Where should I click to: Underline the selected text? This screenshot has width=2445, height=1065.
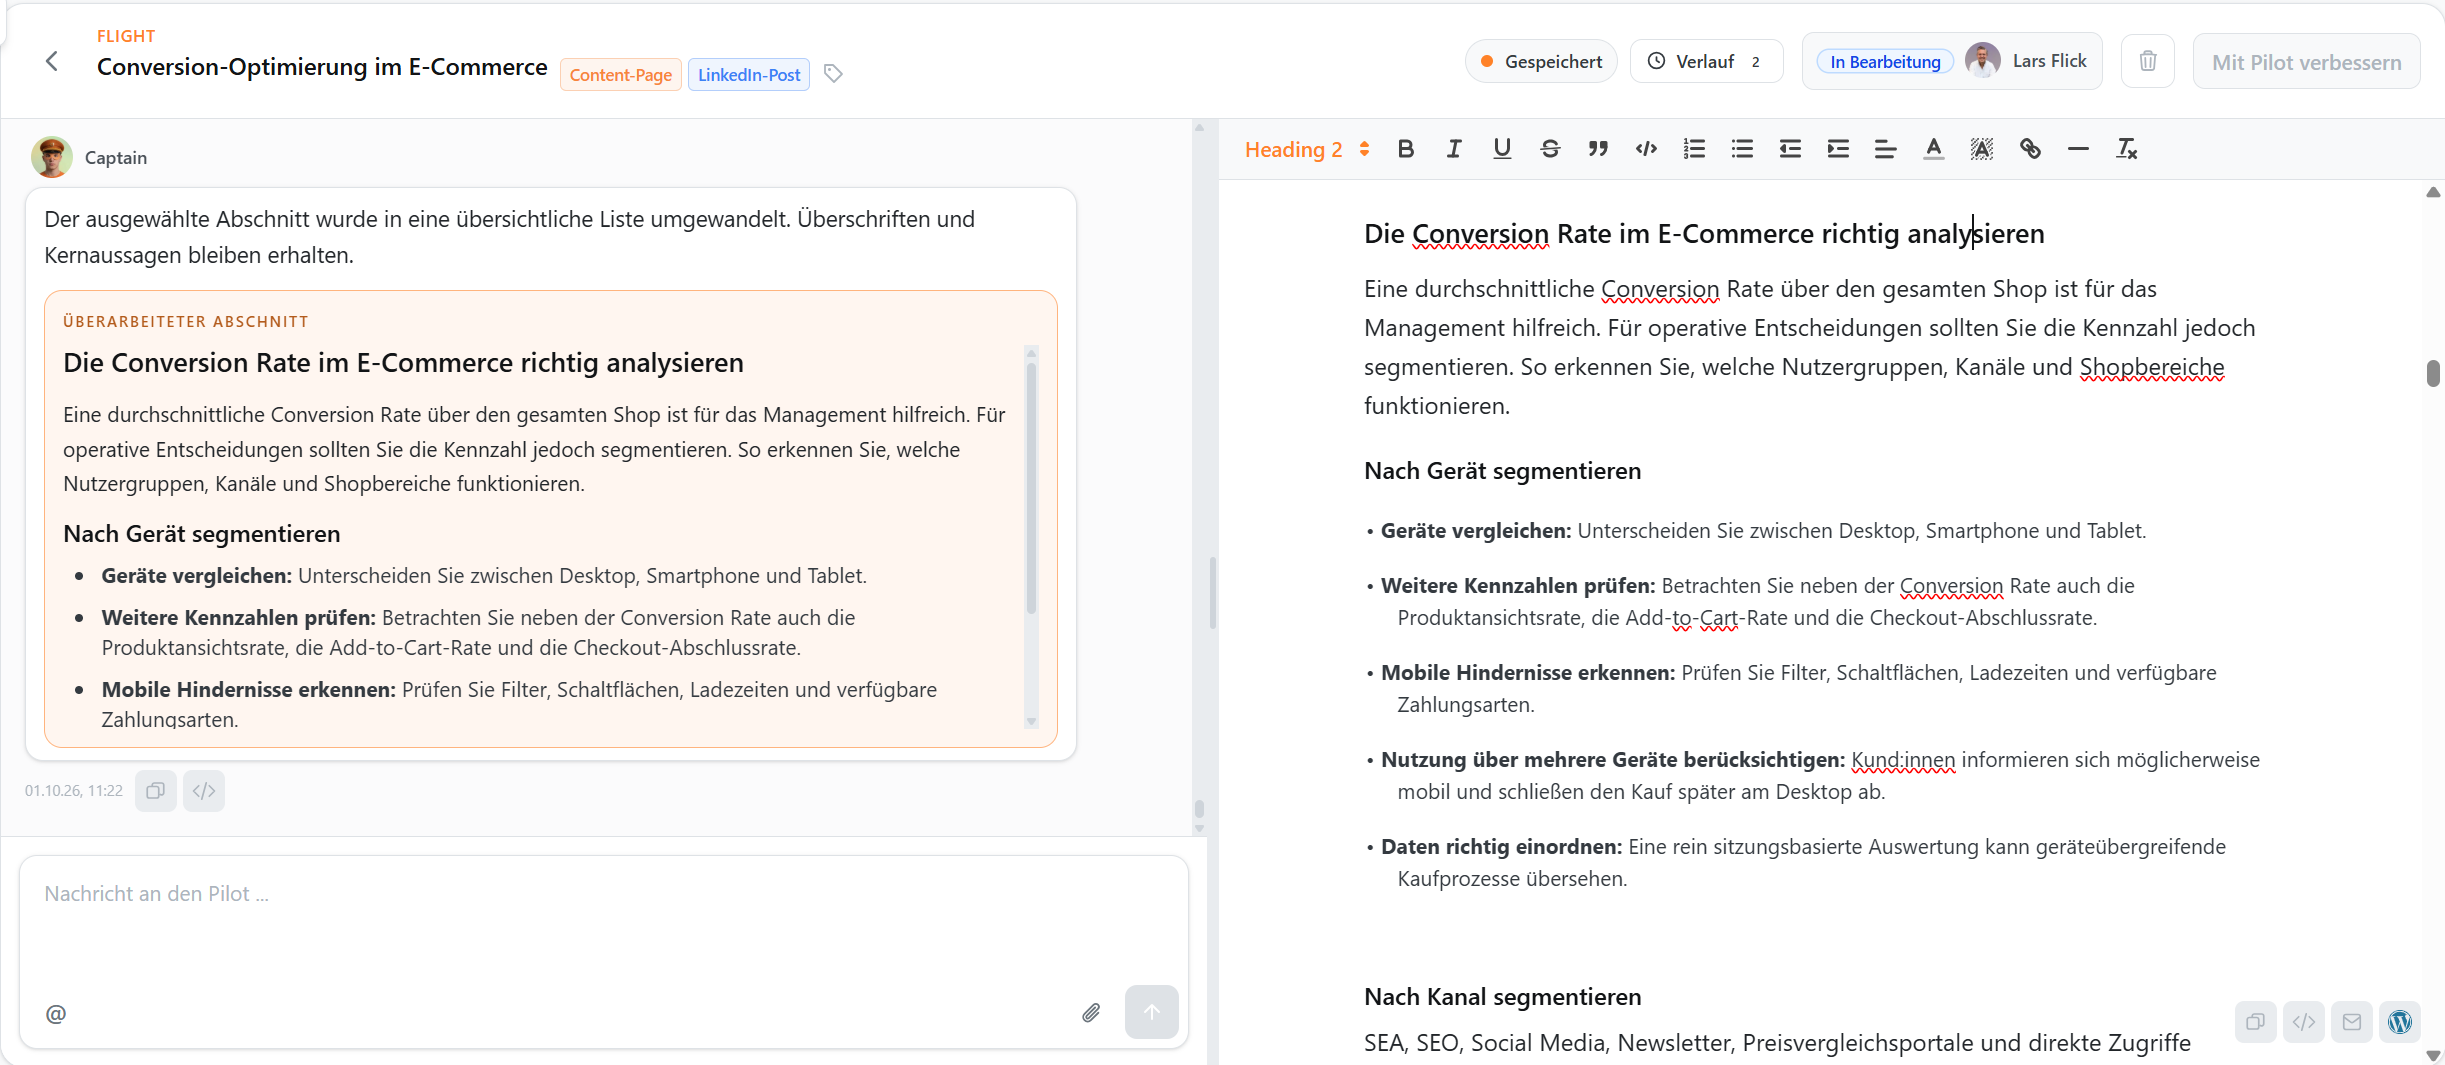[x=1501, y=149]
